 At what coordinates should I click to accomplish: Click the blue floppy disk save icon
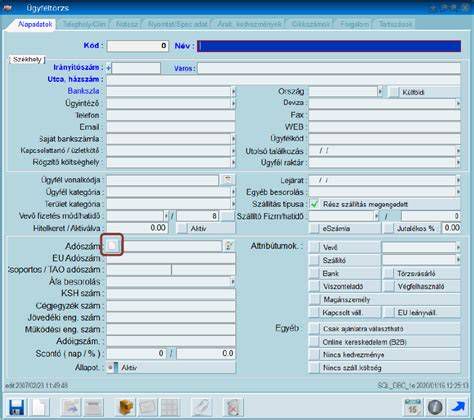17,407
